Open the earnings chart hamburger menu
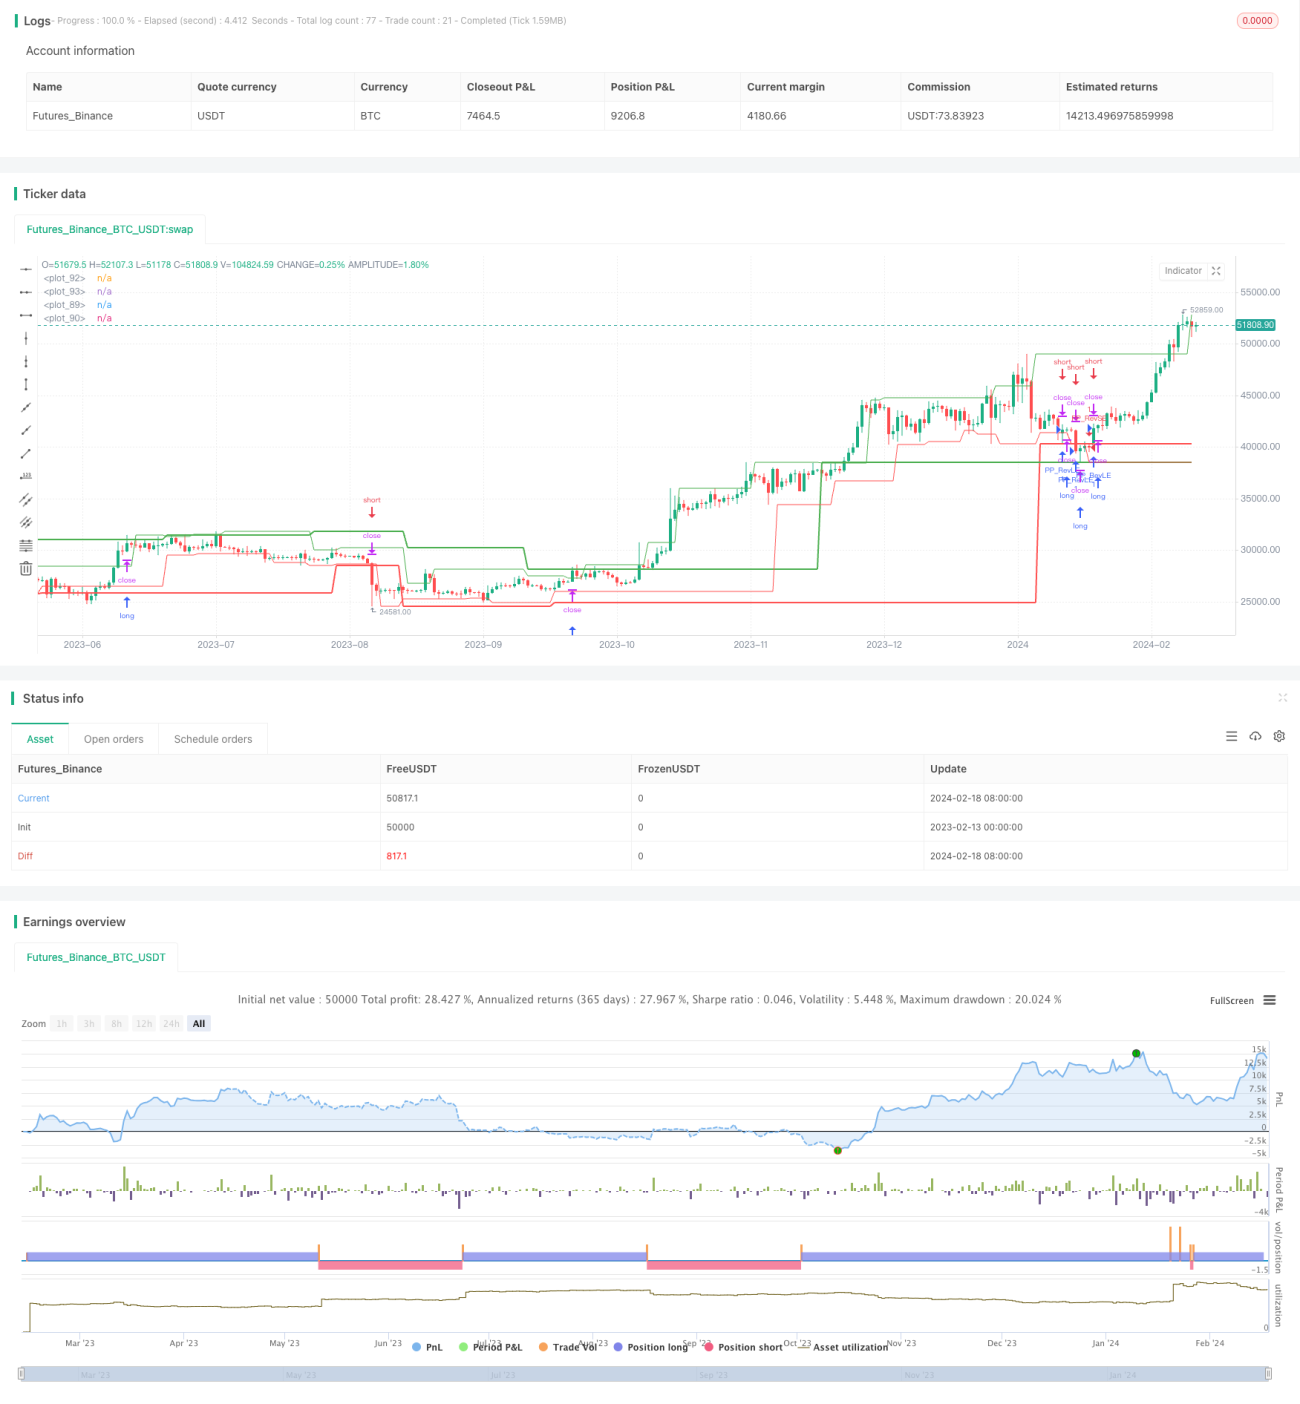This screenshot has height=1404, width=1300. pos(1269,1000)
